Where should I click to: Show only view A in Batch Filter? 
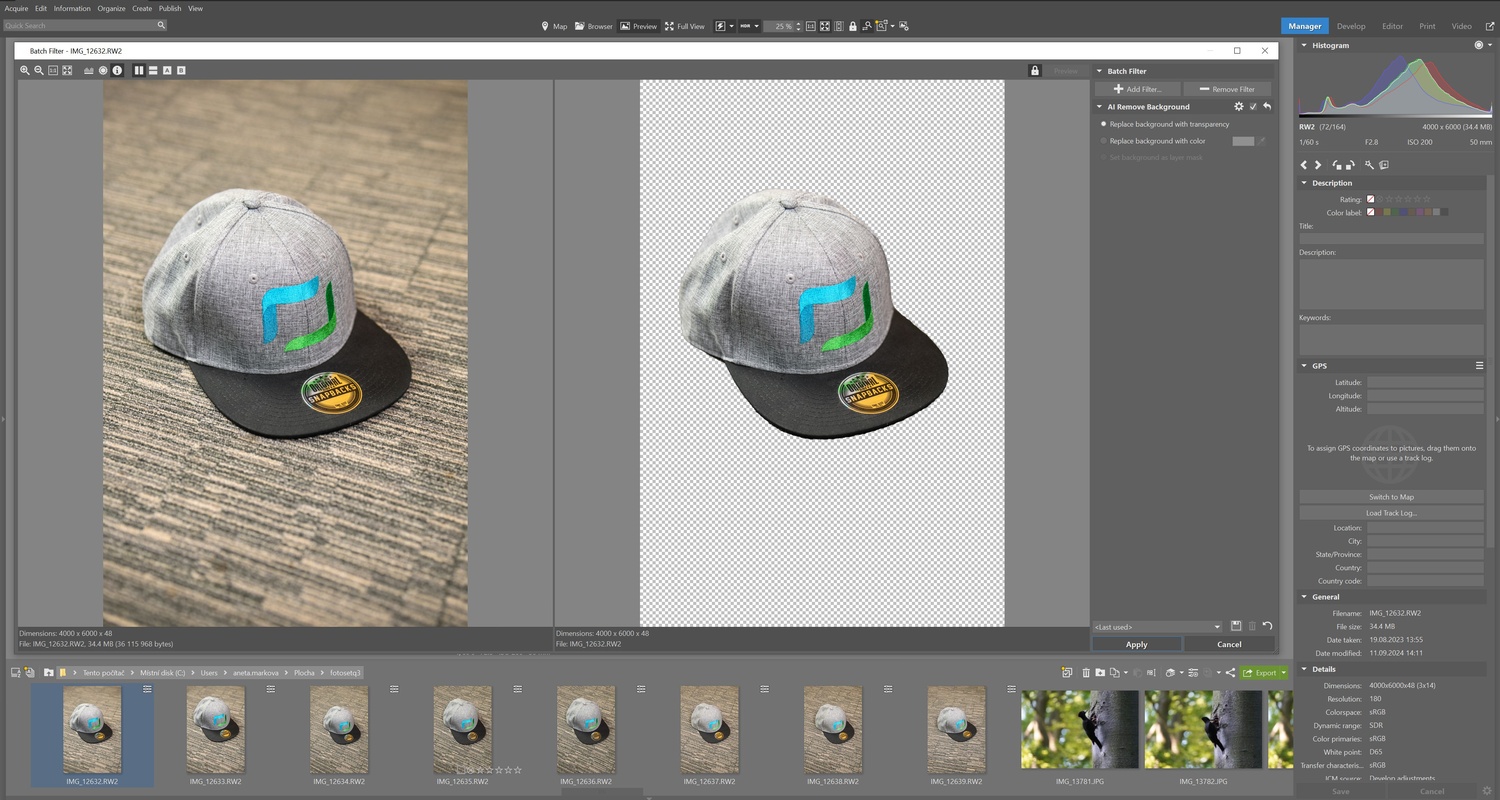click(167, 71)
